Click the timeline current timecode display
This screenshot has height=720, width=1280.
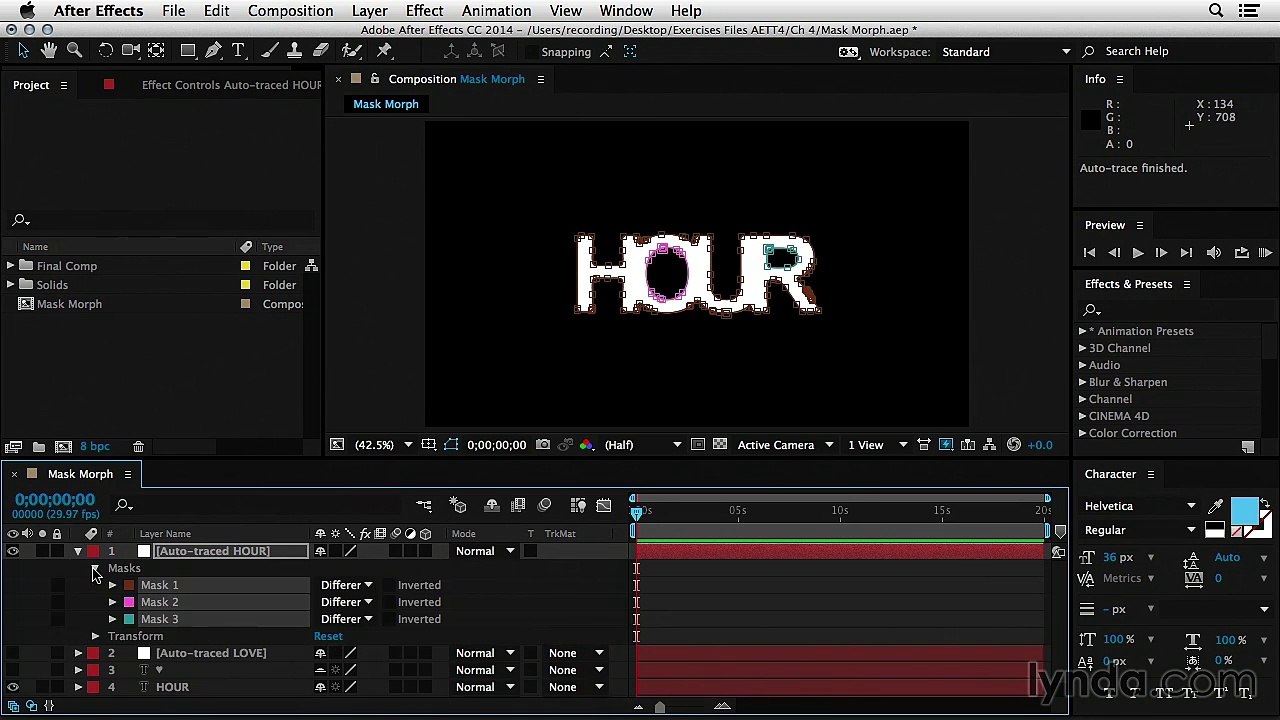pos(55,500)
